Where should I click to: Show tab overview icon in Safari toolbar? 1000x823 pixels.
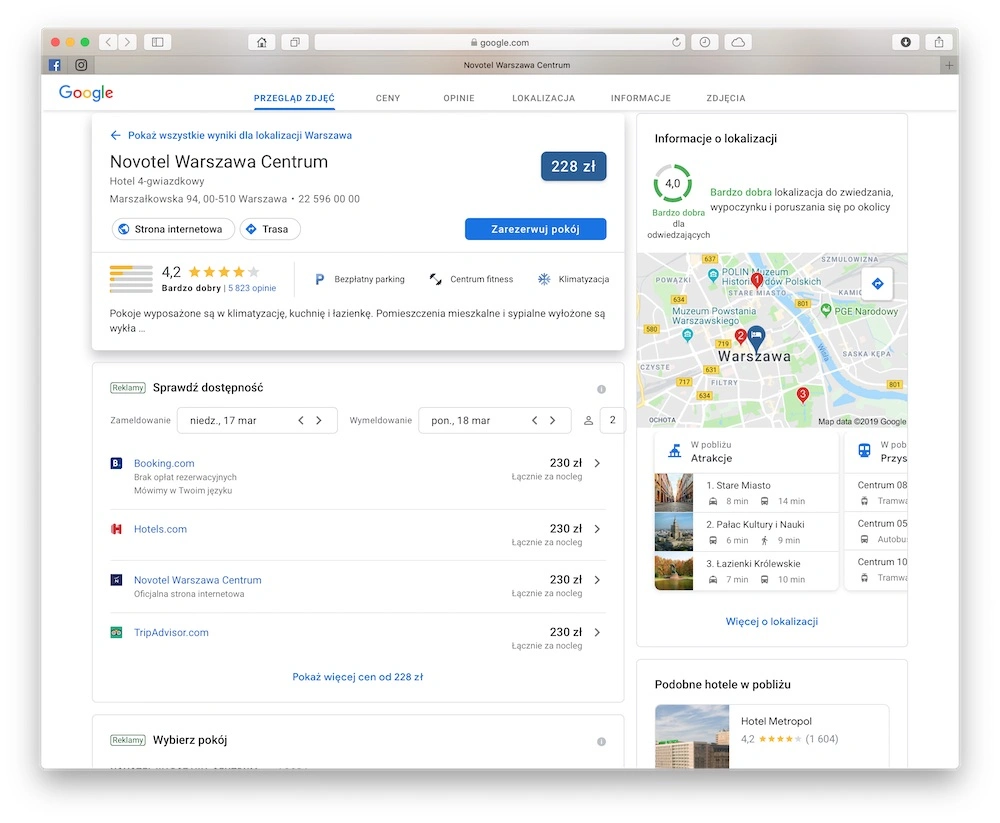point(295,42)
